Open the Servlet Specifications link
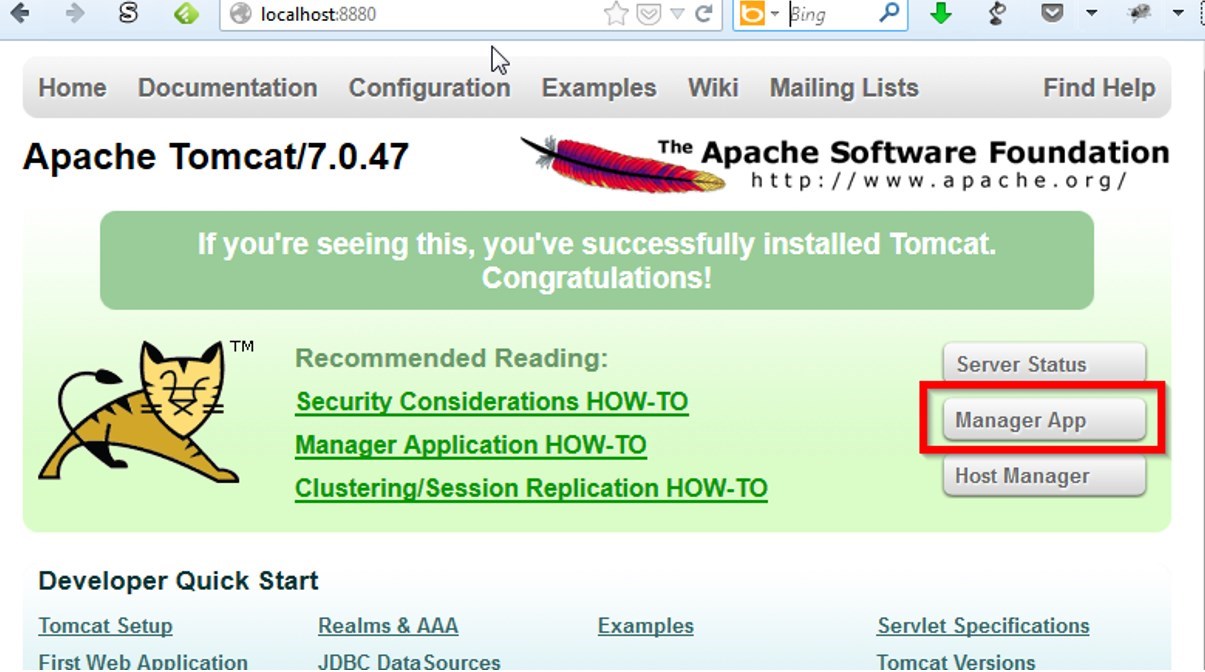This screenshot has height=672, width=1205. coord(983,627)
